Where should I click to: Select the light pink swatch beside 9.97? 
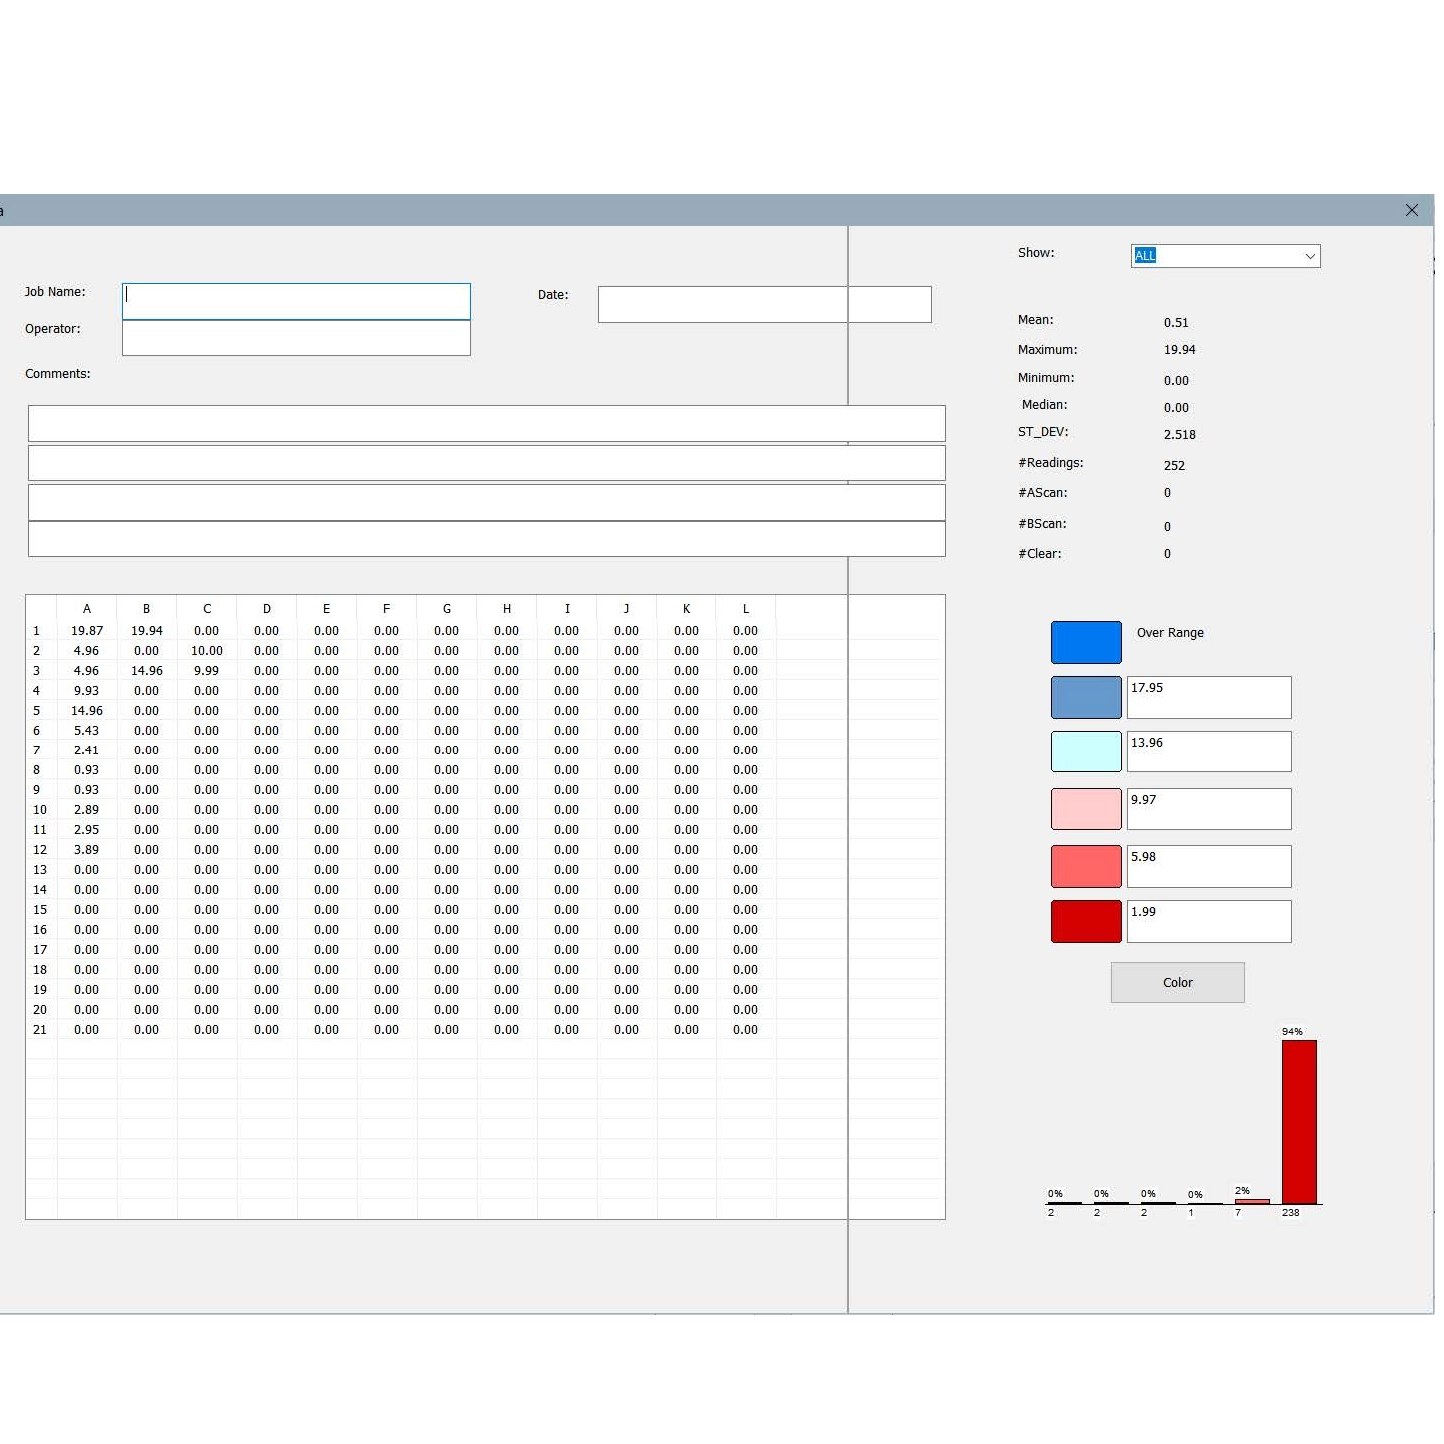pos(1086,809)
